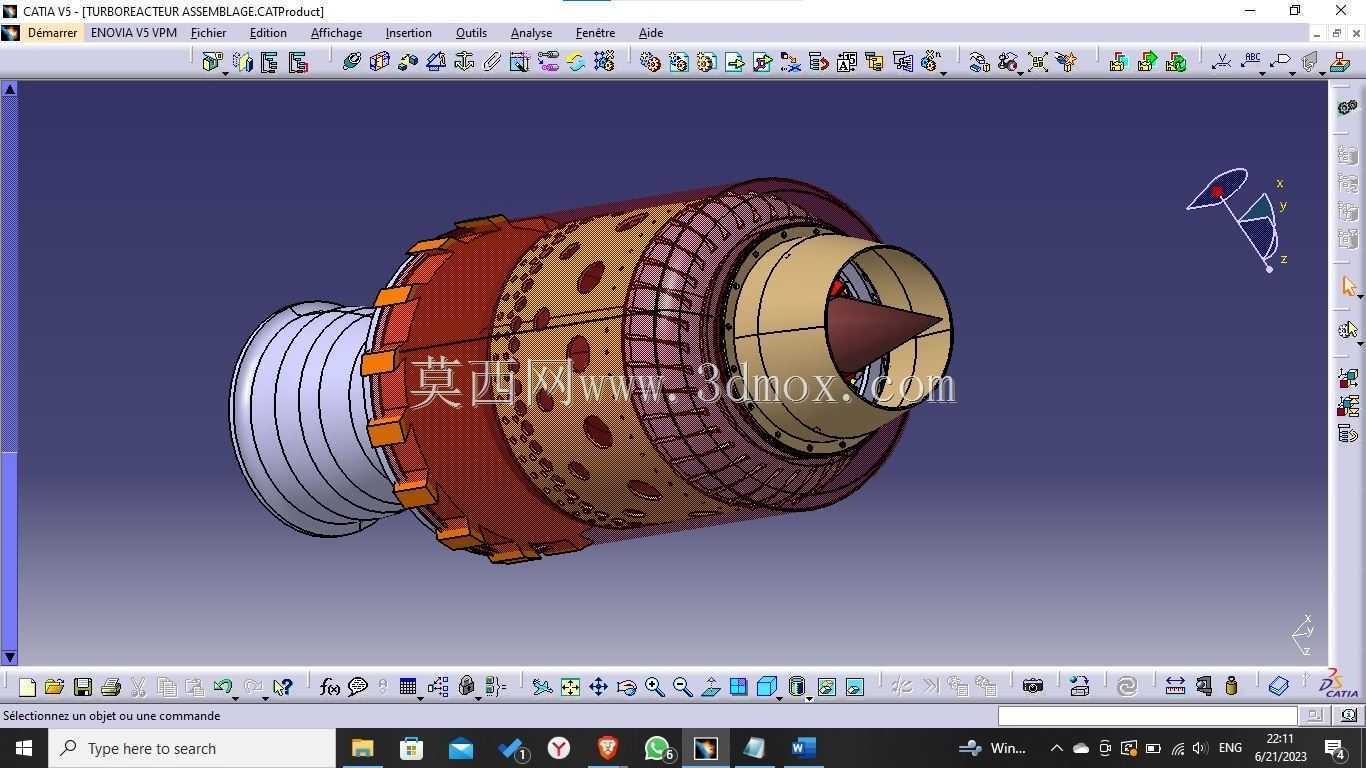
Task: Click the Zoom In magnifier
Action: (654, 686)
